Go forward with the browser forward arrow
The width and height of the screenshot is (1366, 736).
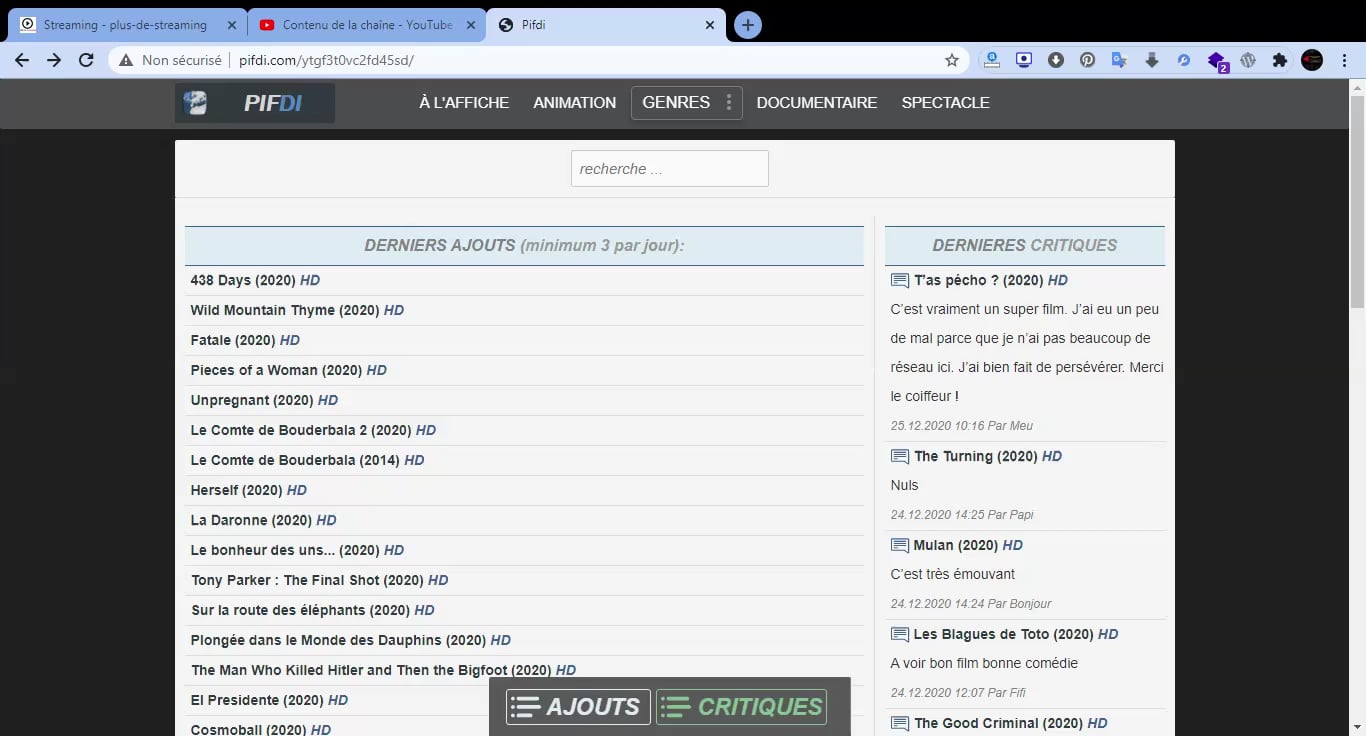click(x=54, y=60)
